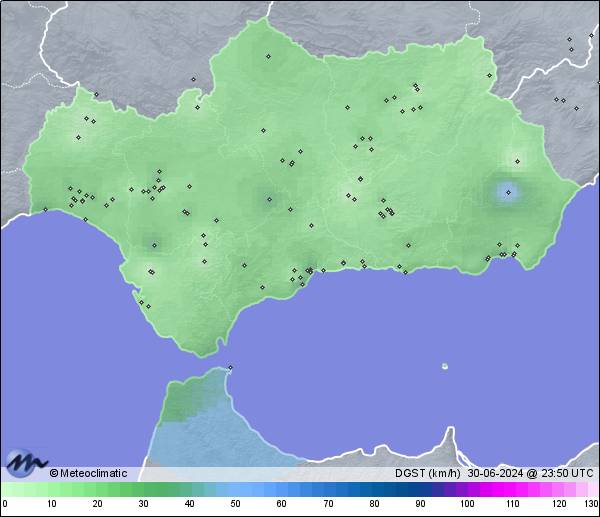Click the 130 label on the gust scale
This screenshot has height=517, width=600.
pos(592,504)
